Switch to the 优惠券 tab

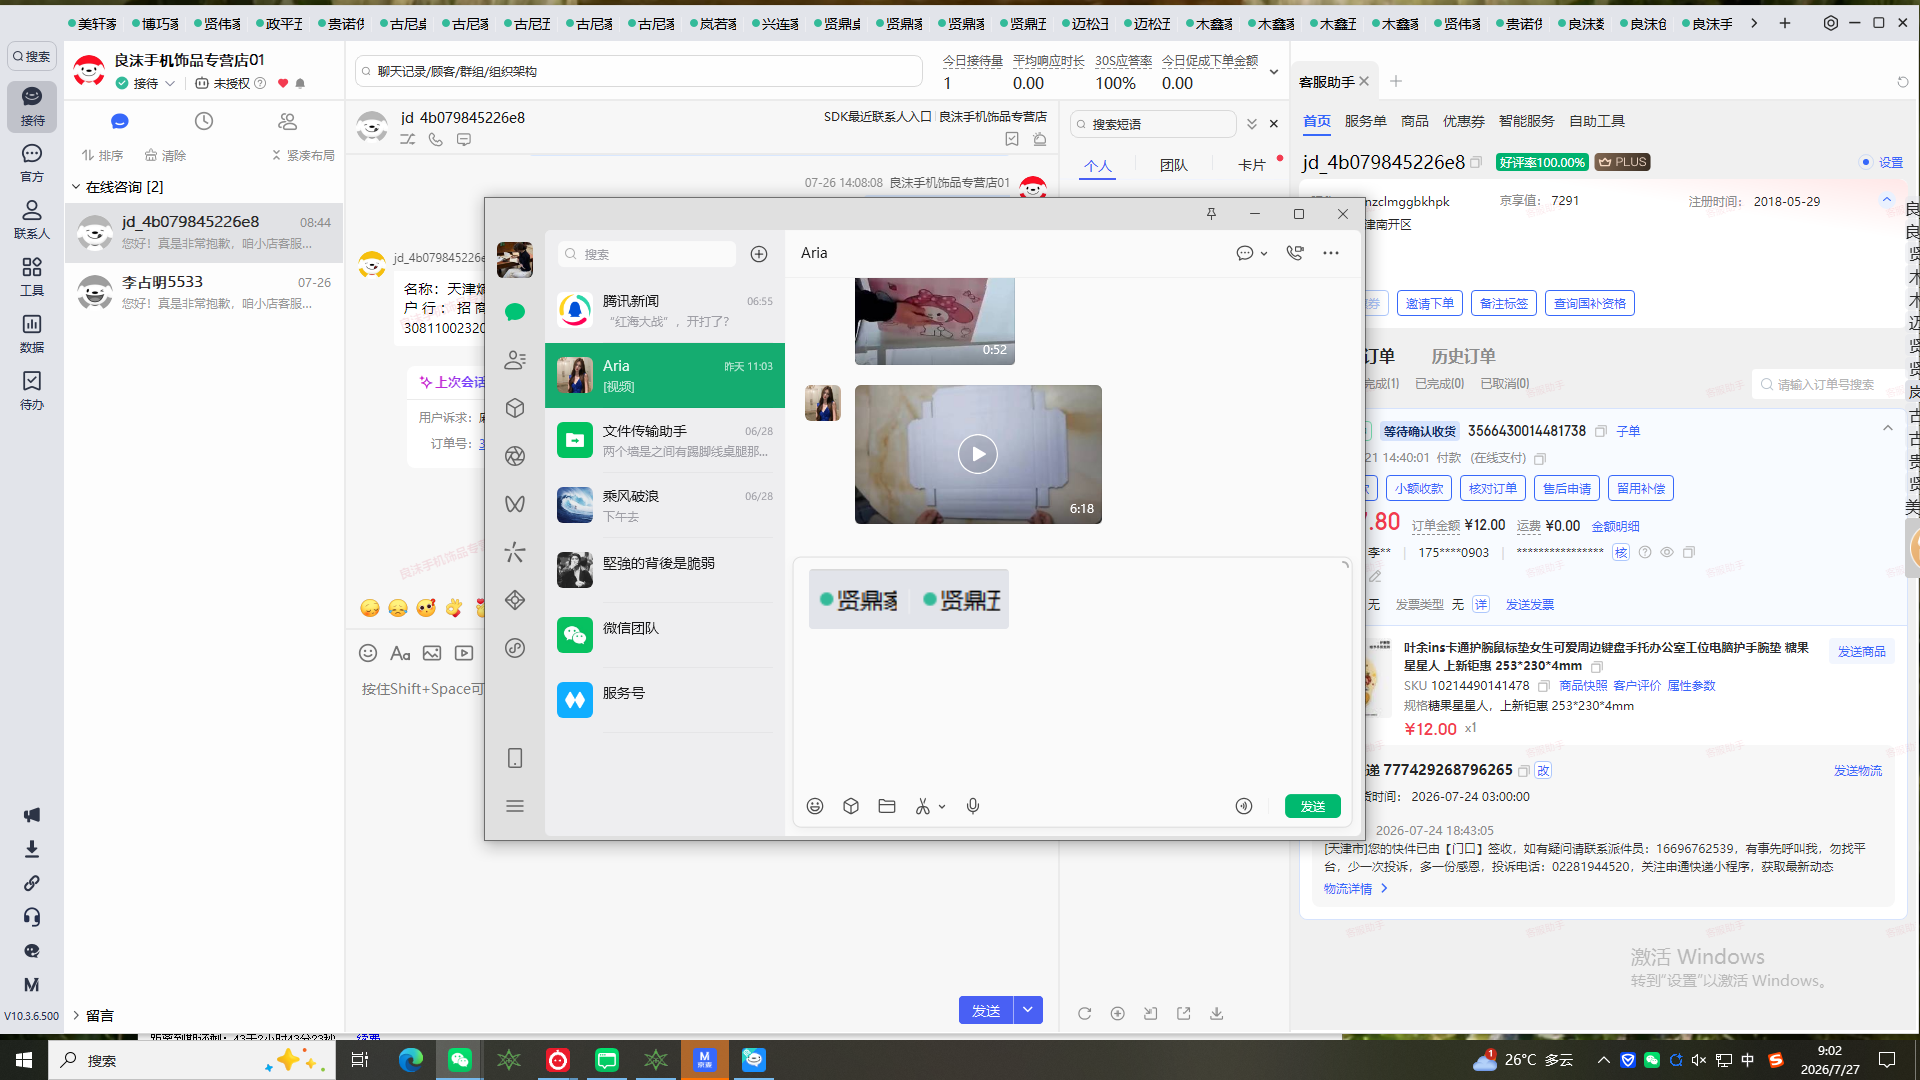1464,121
